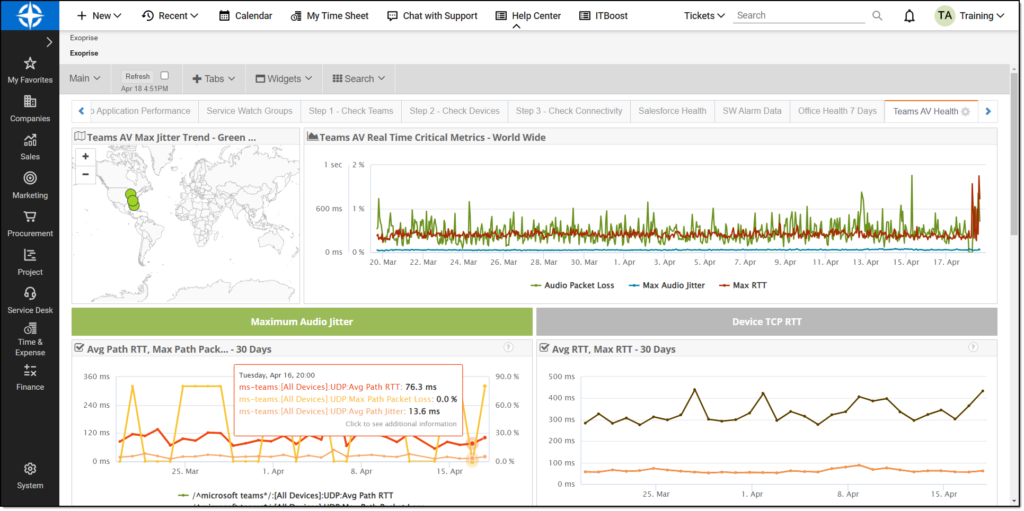
Task: Click green location marker on world map
Action: point(133,200)
